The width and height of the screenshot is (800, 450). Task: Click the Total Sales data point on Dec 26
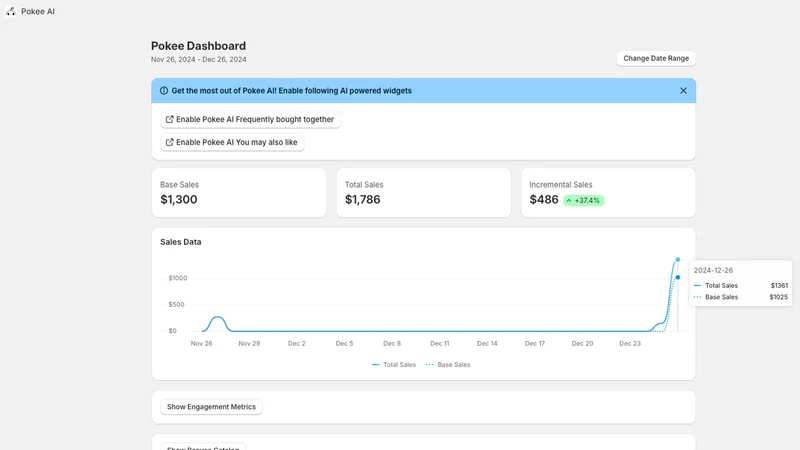(x=678, y=260)
